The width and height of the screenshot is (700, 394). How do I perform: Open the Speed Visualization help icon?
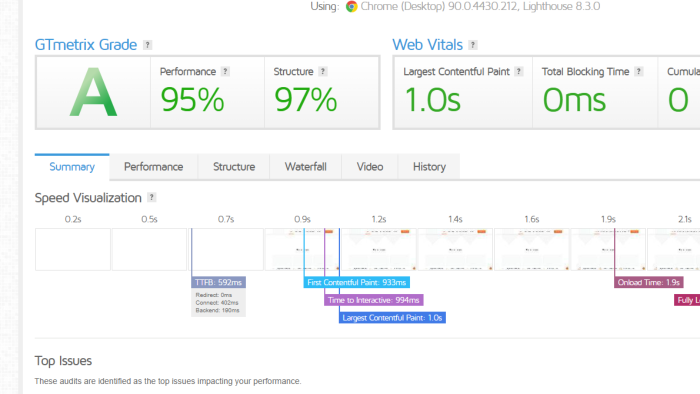tap(152, 197)
